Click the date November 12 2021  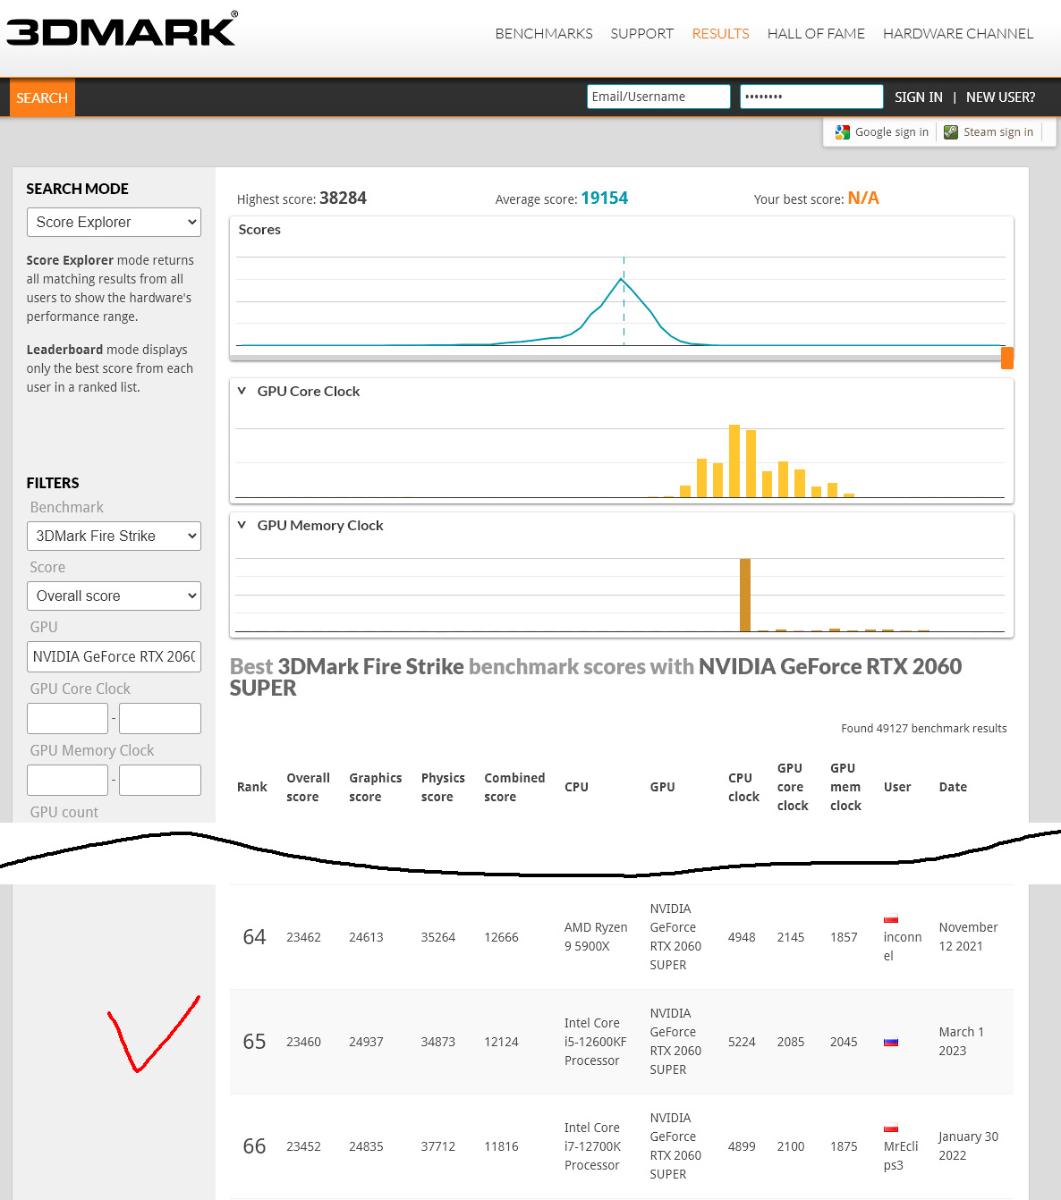[968, 937]
